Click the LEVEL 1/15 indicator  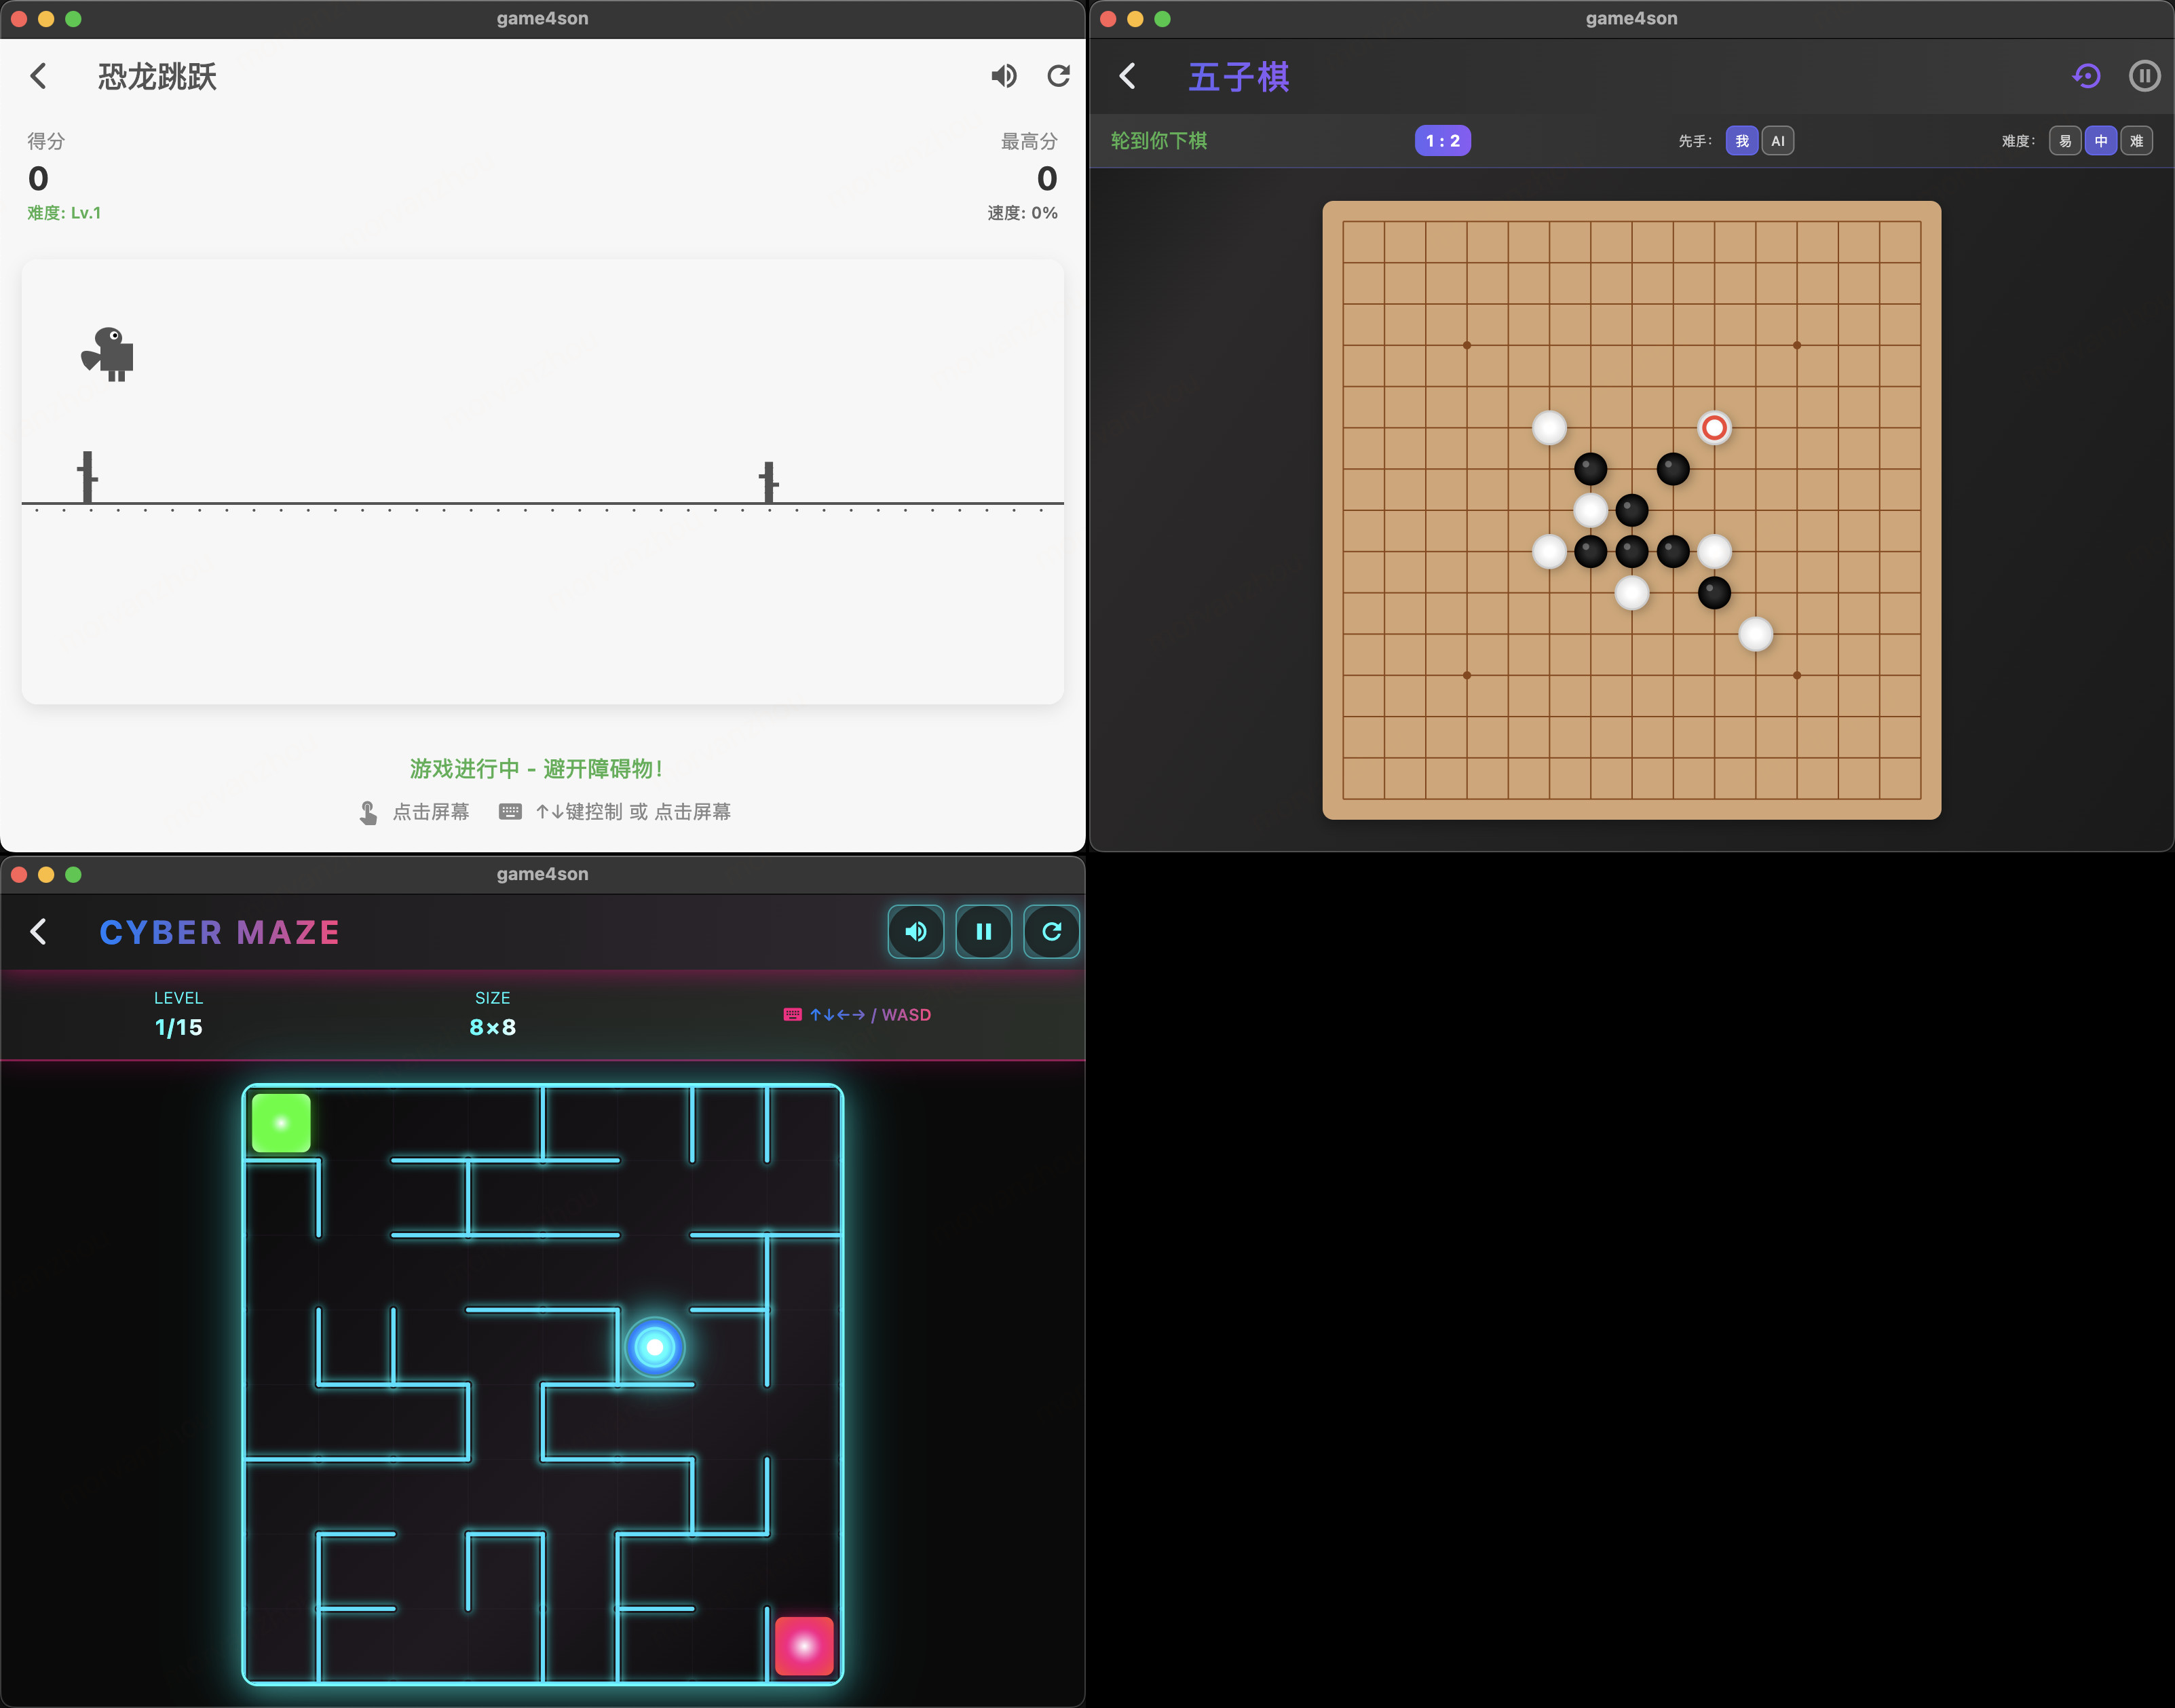(178, 1014)
